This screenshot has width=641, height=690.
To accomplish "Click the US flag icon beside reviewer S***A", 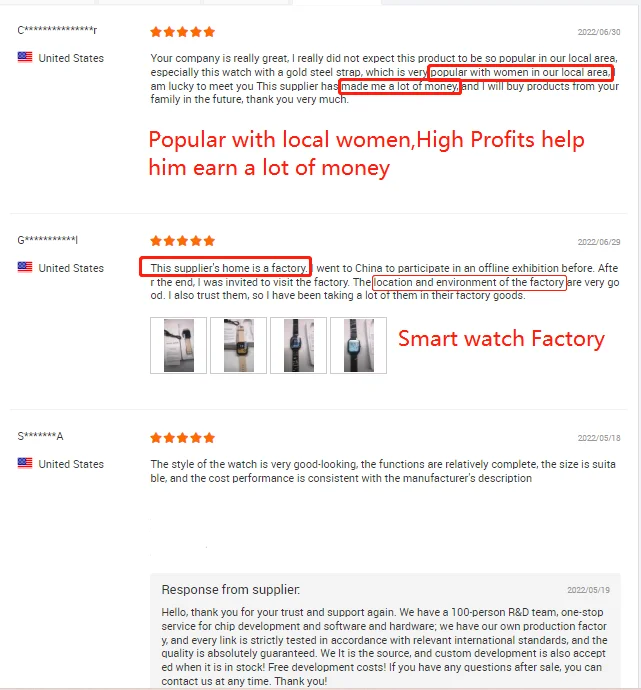I will (x=25, y=463).
